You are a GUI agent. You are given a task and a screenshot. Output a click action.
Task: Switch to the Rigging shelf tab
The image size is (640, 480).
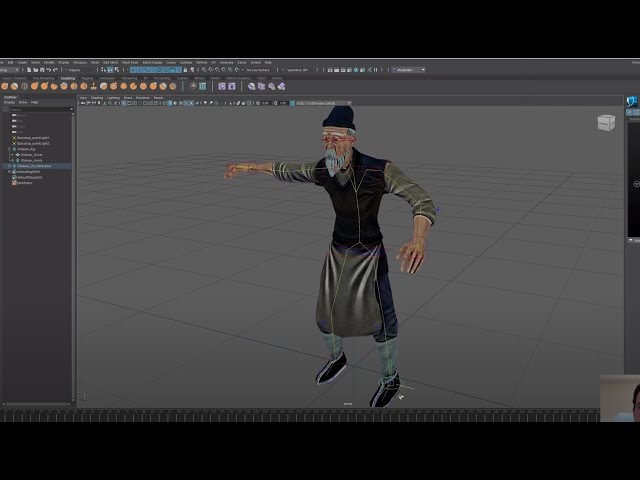87,78
